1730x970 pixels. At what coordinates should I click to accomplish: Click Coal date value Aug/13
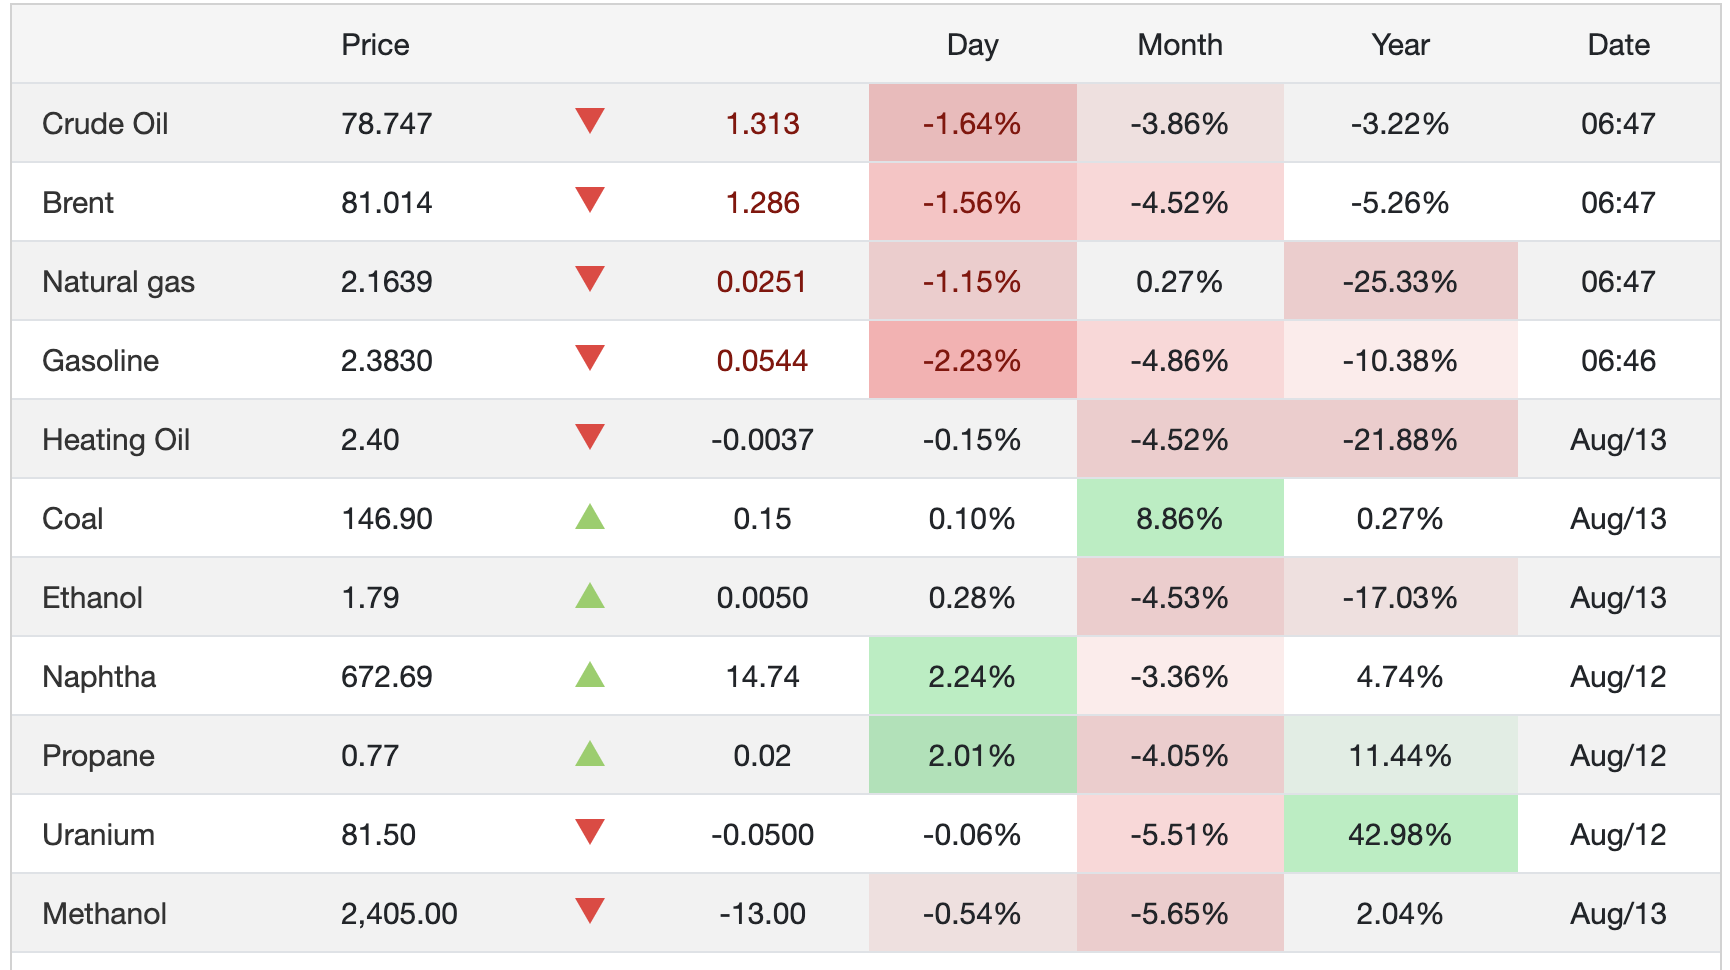pyautogui.click(x=1618, y=519)
